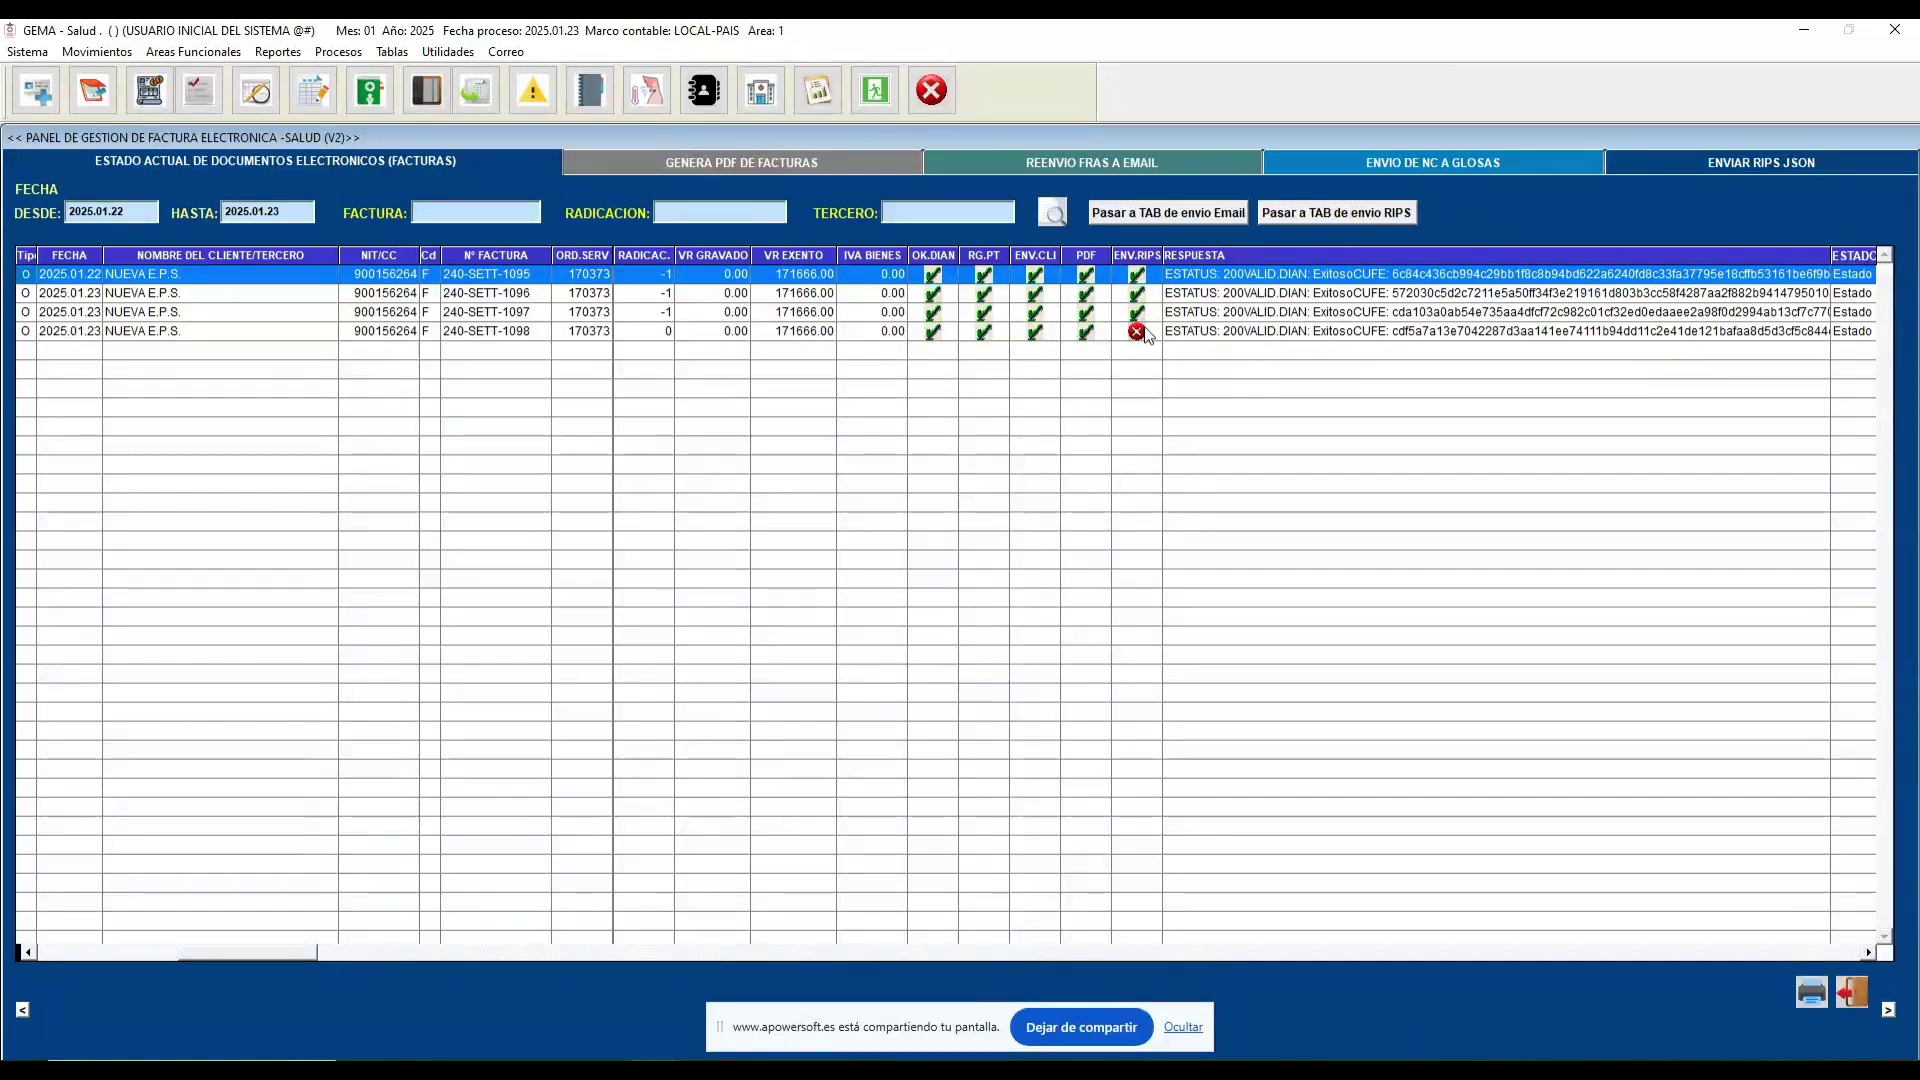Viewport: 1920px width, 1080px height.
Task: Switch to GENERA PDF DE FACTURAS tab
Action: tap(742, 162)
